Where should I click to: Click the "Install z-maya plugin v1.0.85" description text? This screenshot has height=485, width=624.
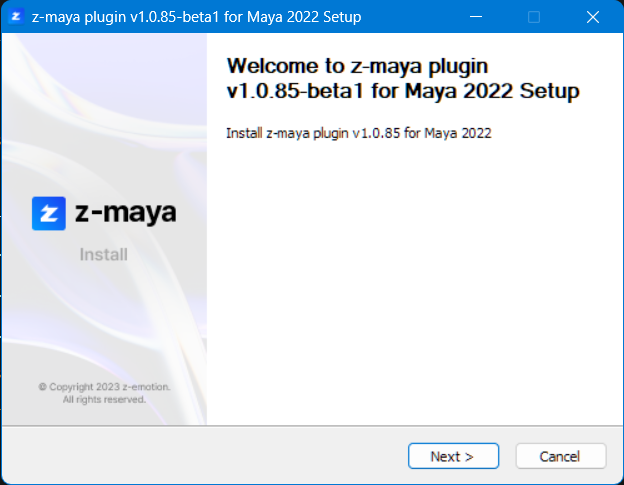pos(358,133)
